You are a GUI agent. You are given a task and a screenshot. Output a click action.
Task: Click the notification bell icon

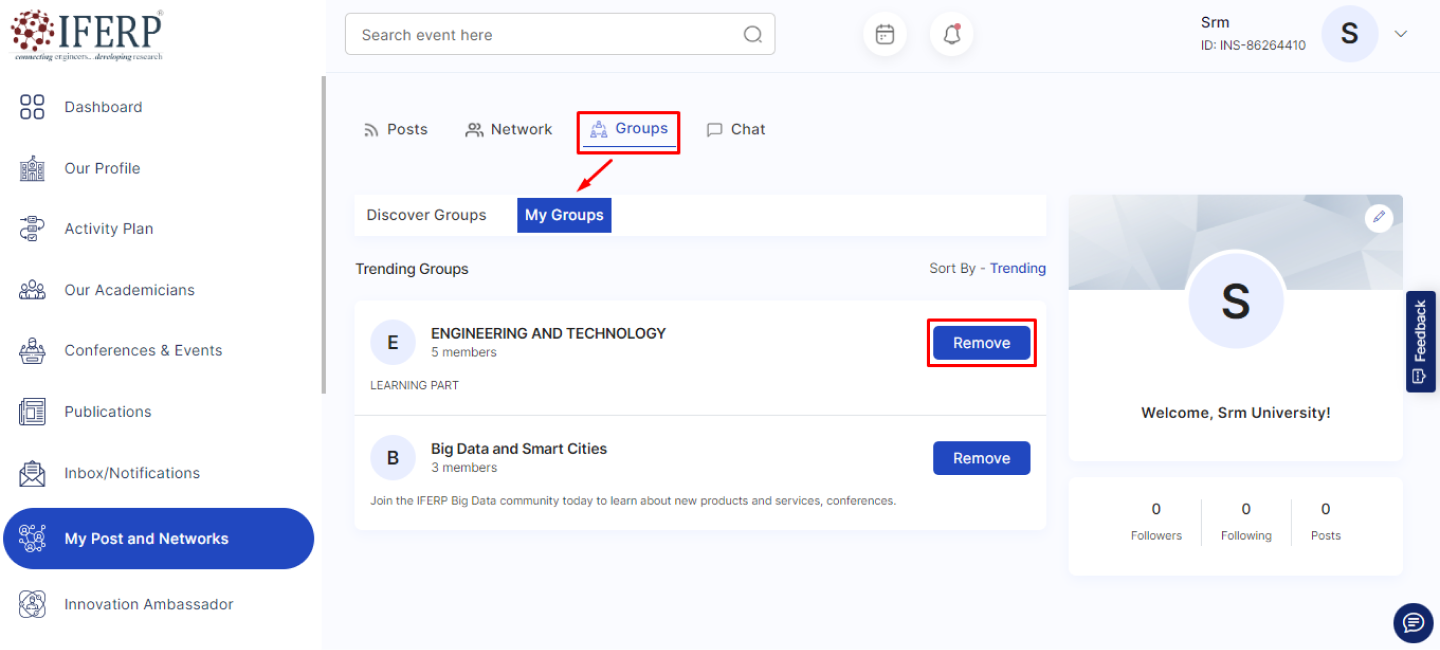[x=951, y=35]
